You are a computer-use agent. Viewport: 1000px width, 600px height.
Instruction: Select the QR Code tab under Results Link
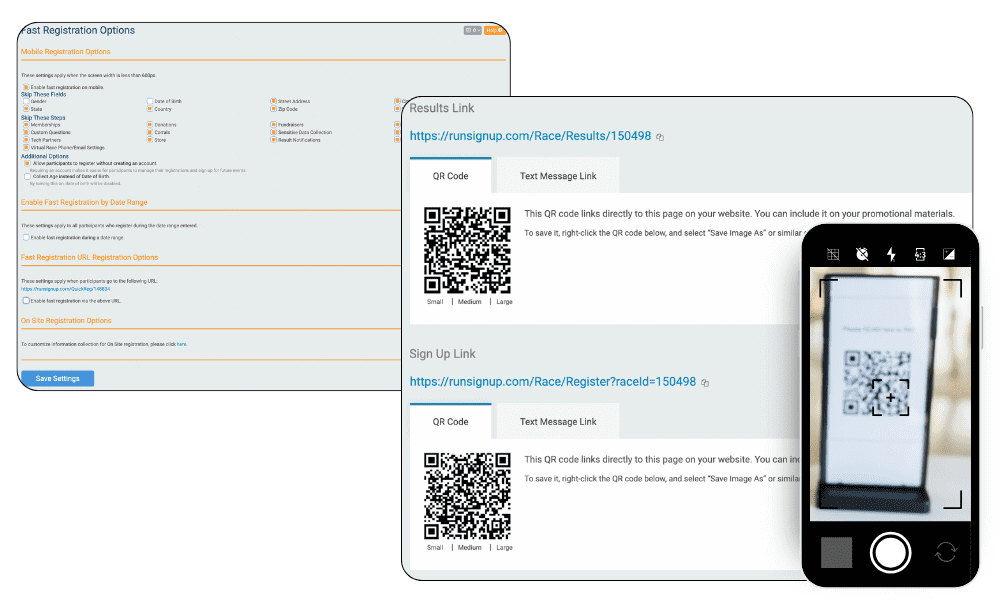click(x=450, y=175)
